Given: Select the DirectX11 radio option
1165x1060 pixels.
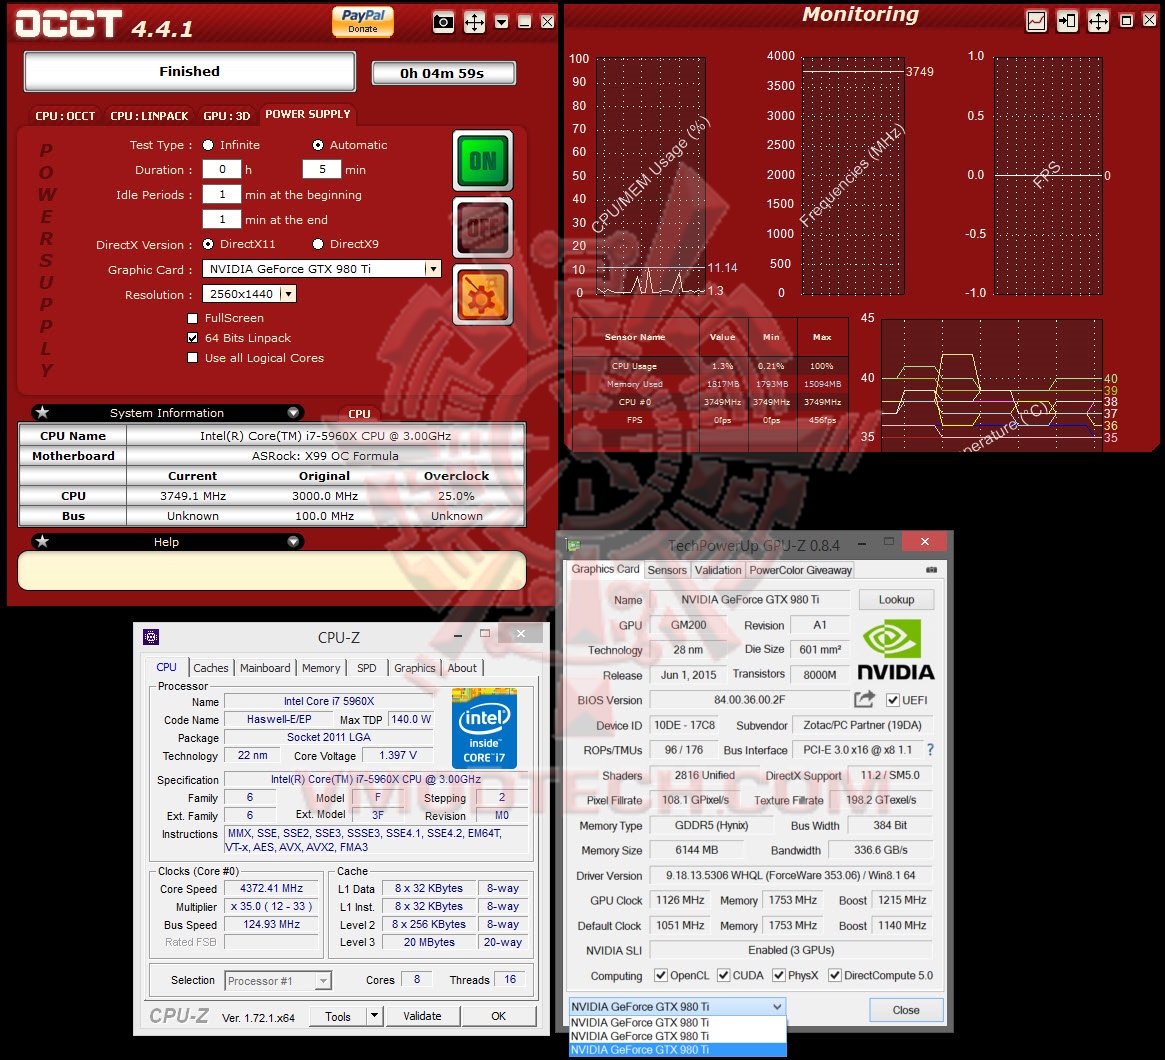Looking at the screenshot, I should 208,244.
